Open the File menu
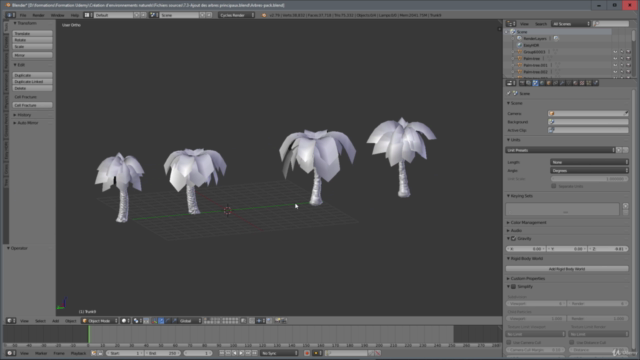The height and width of the screenshot is (360, 640). click(x=23, y=15)
